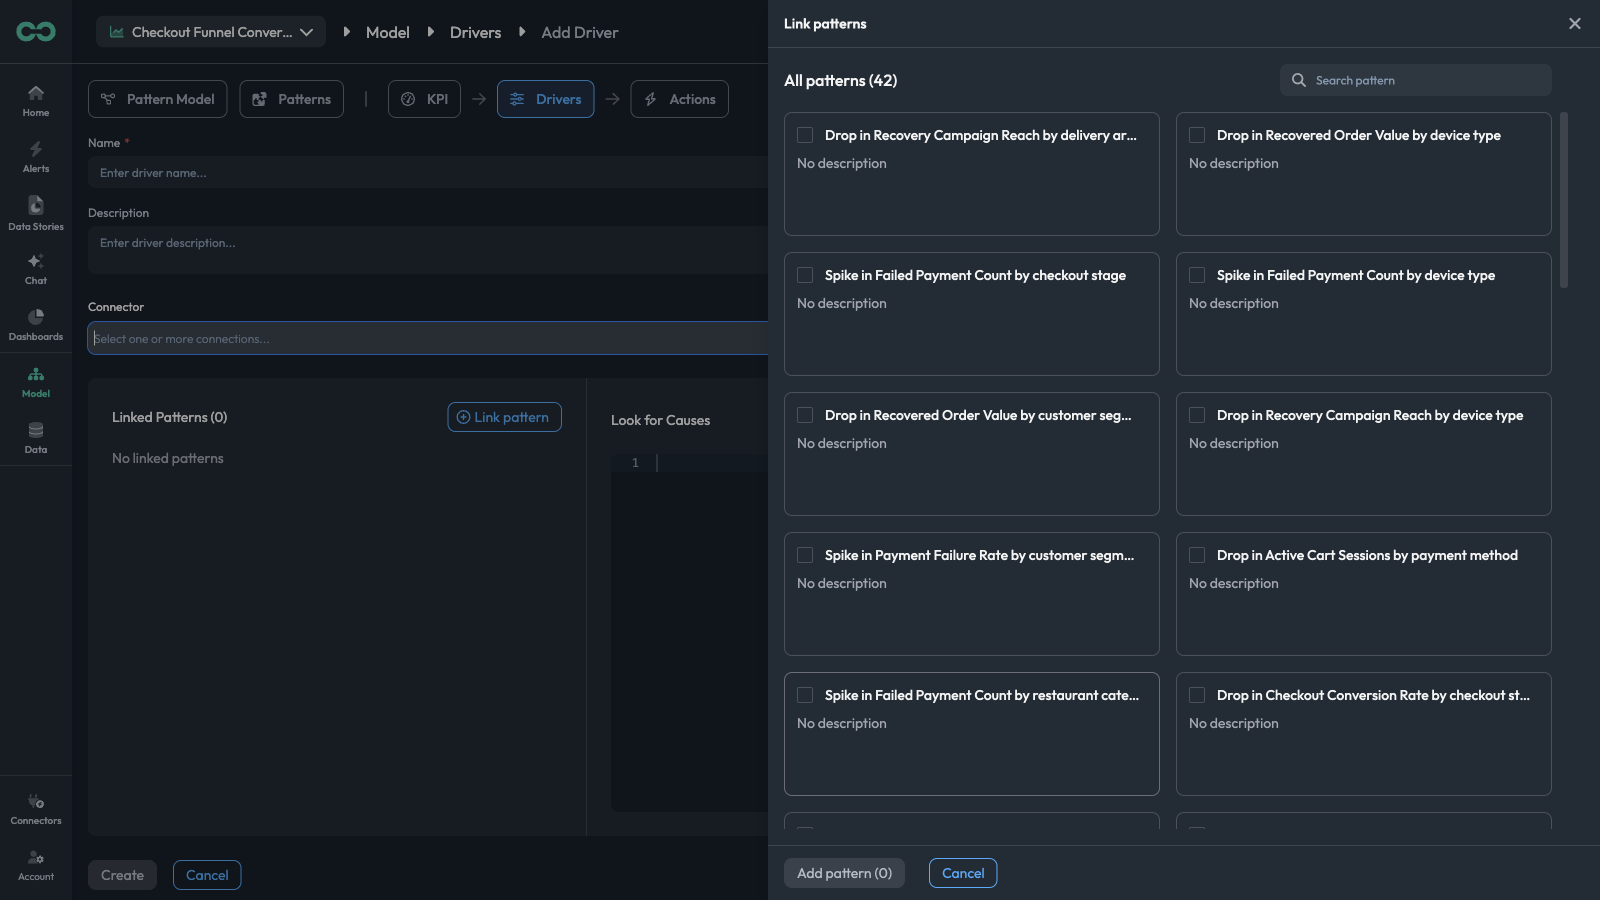Click the search magnifier icon
The image size is (1600, 900).
[x=1299, y=80]
